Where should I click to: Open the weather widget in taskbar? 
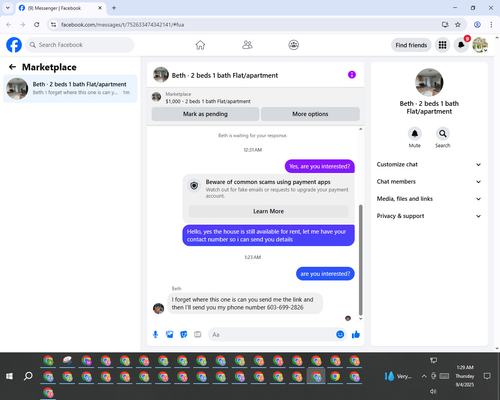point(398,376)
